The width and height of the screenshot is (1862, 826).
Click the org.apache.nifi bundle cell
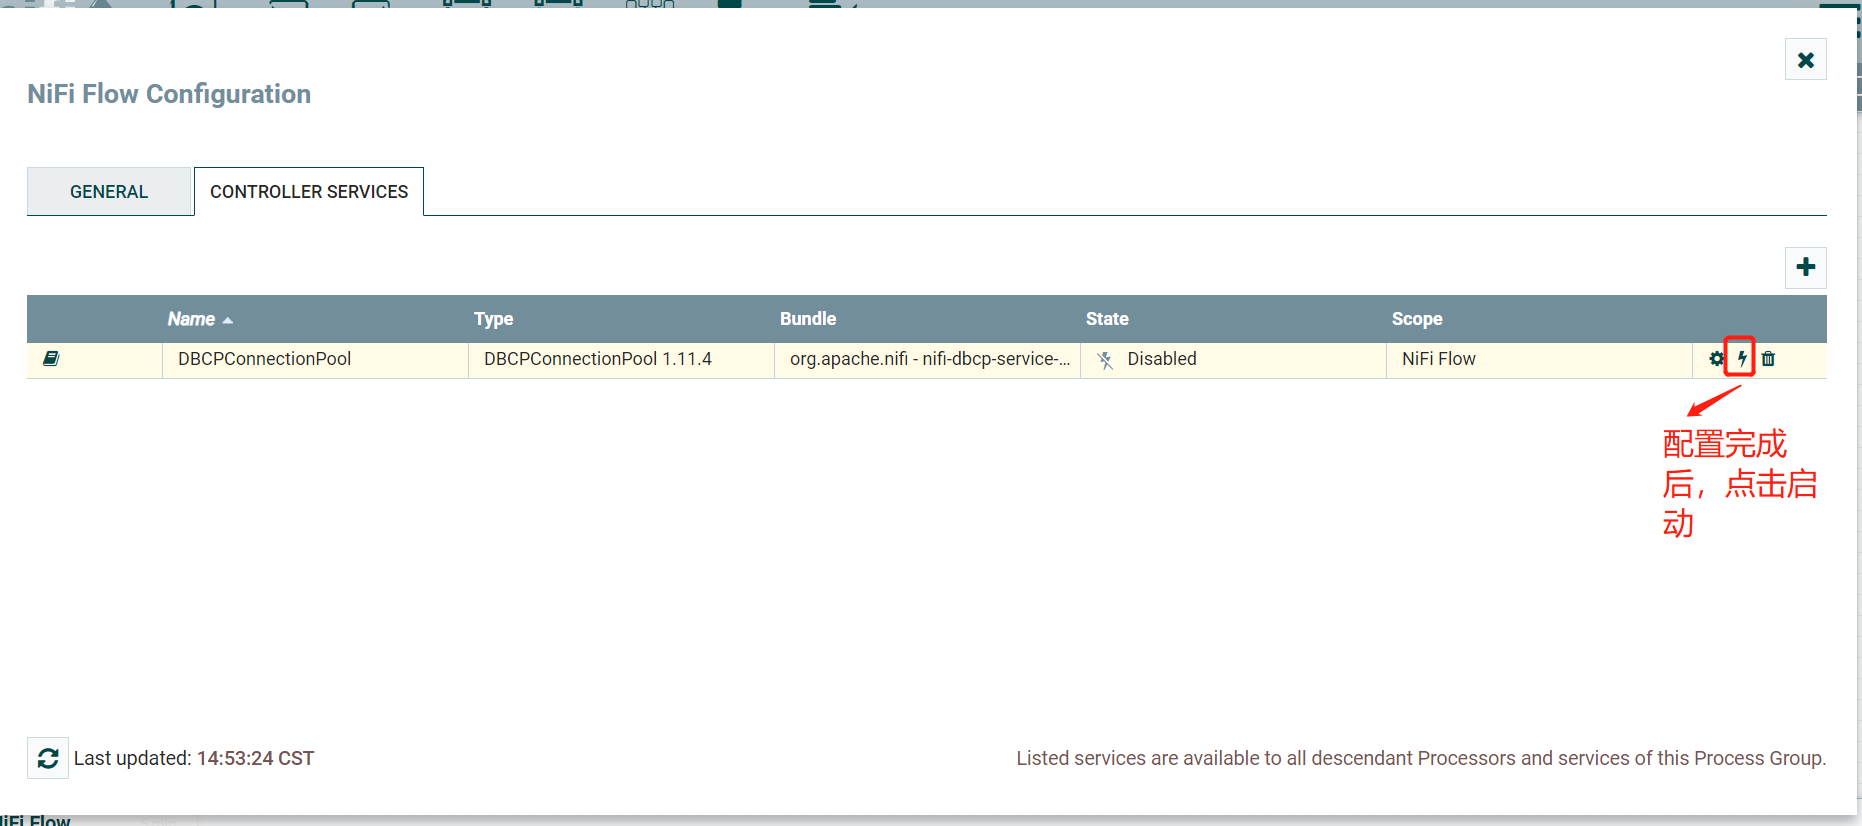point(927,359)
